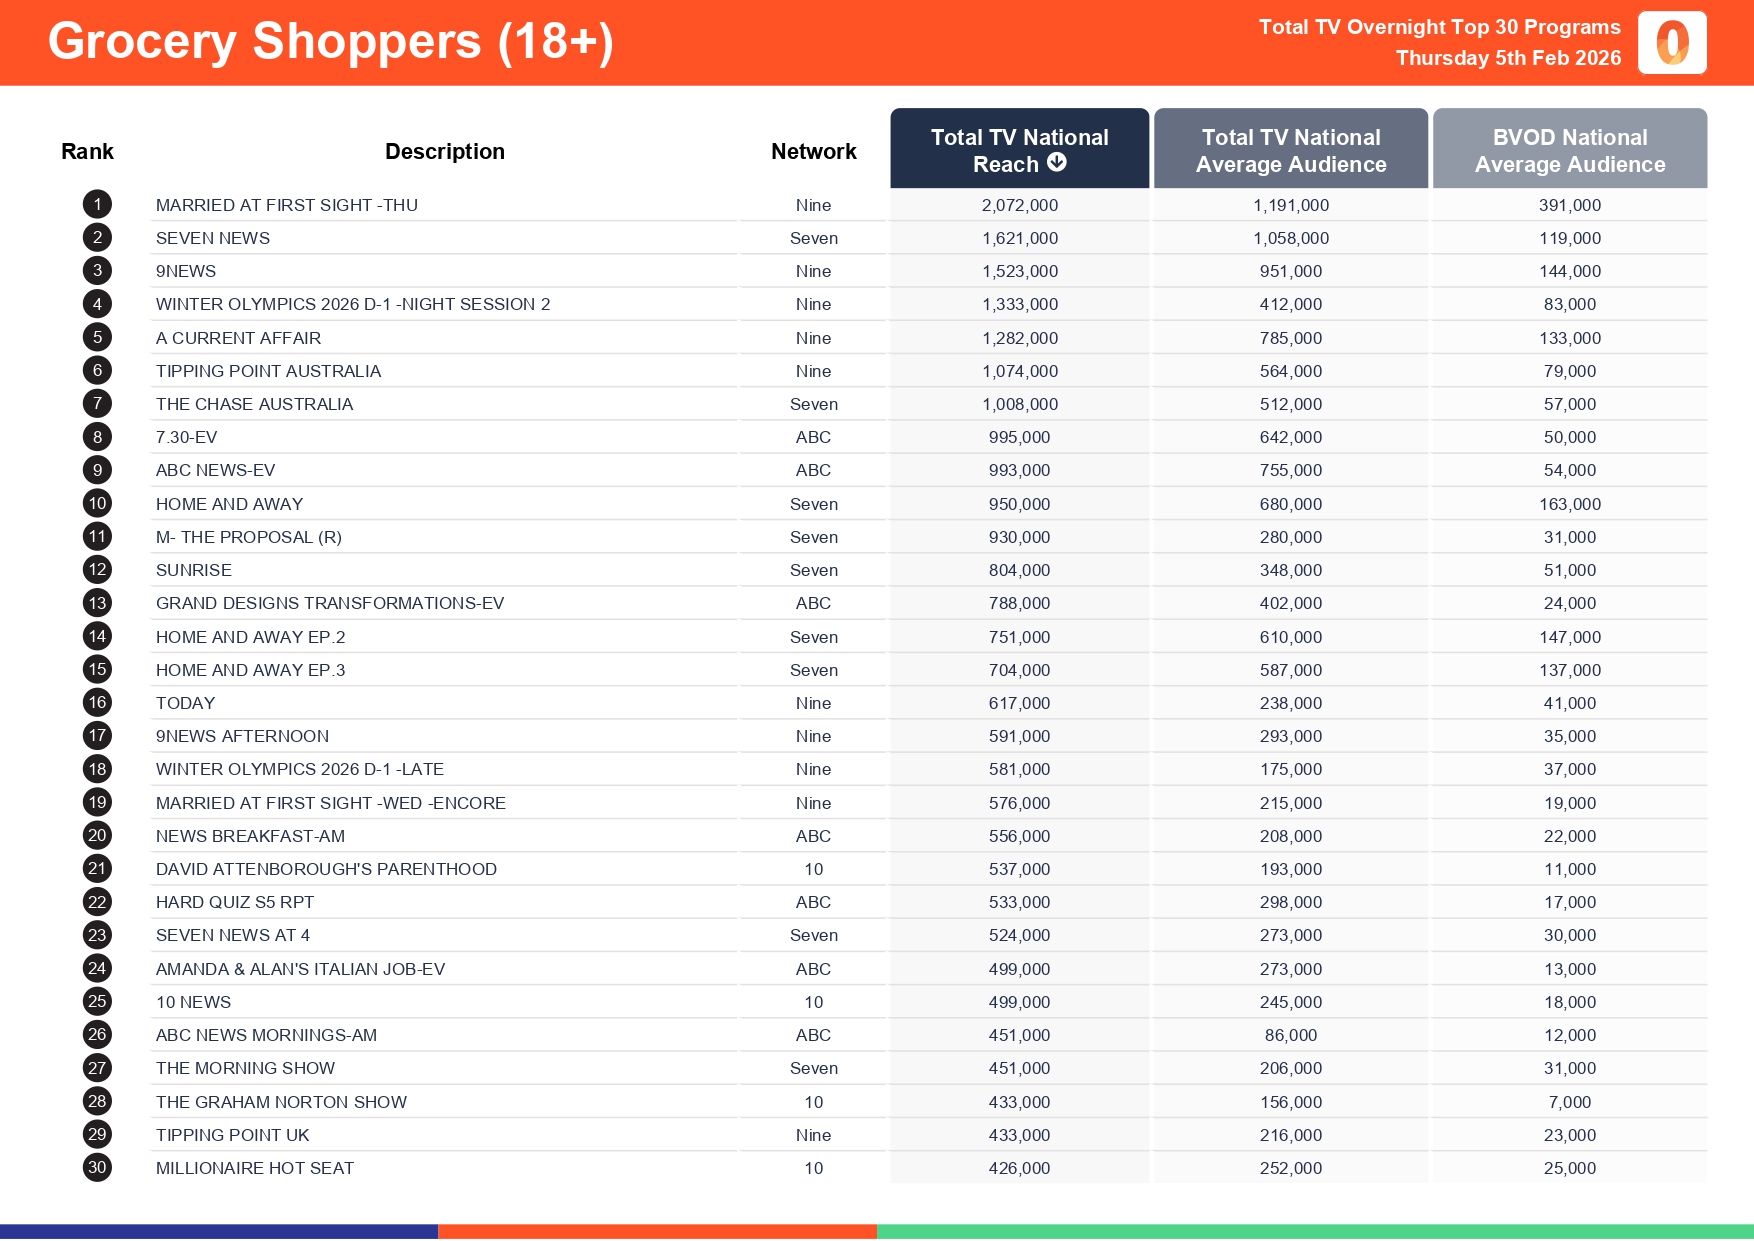The width and height of the screenshot is (1754, 1241).
Task: Click the Grocery Shoppers (18+) title
Action: 331,42
